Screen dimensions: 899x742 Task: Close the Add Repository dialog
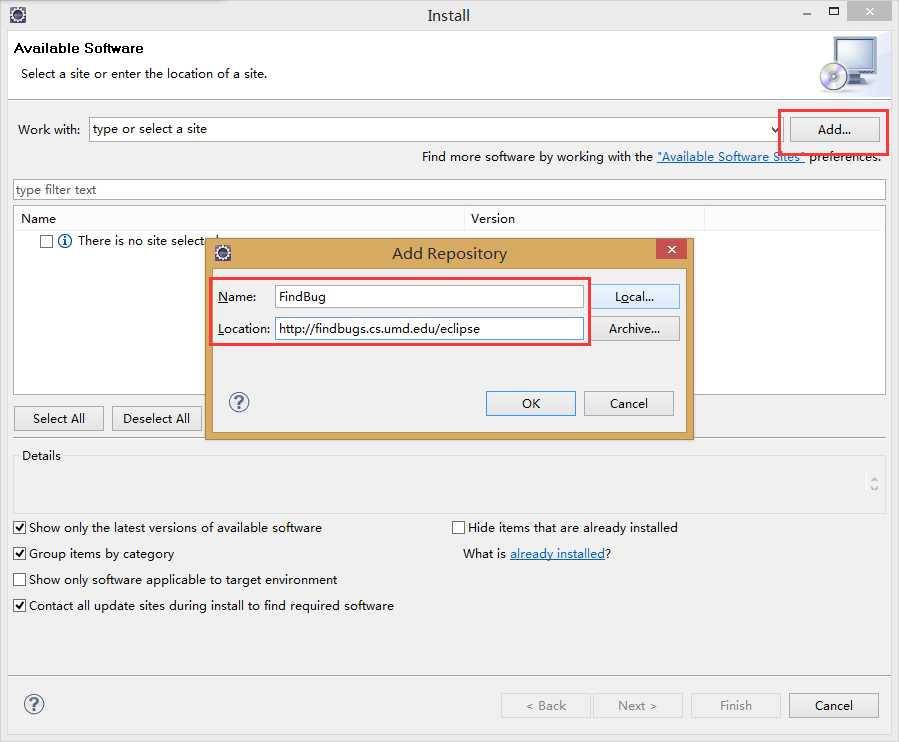click(x=671, y=249)
